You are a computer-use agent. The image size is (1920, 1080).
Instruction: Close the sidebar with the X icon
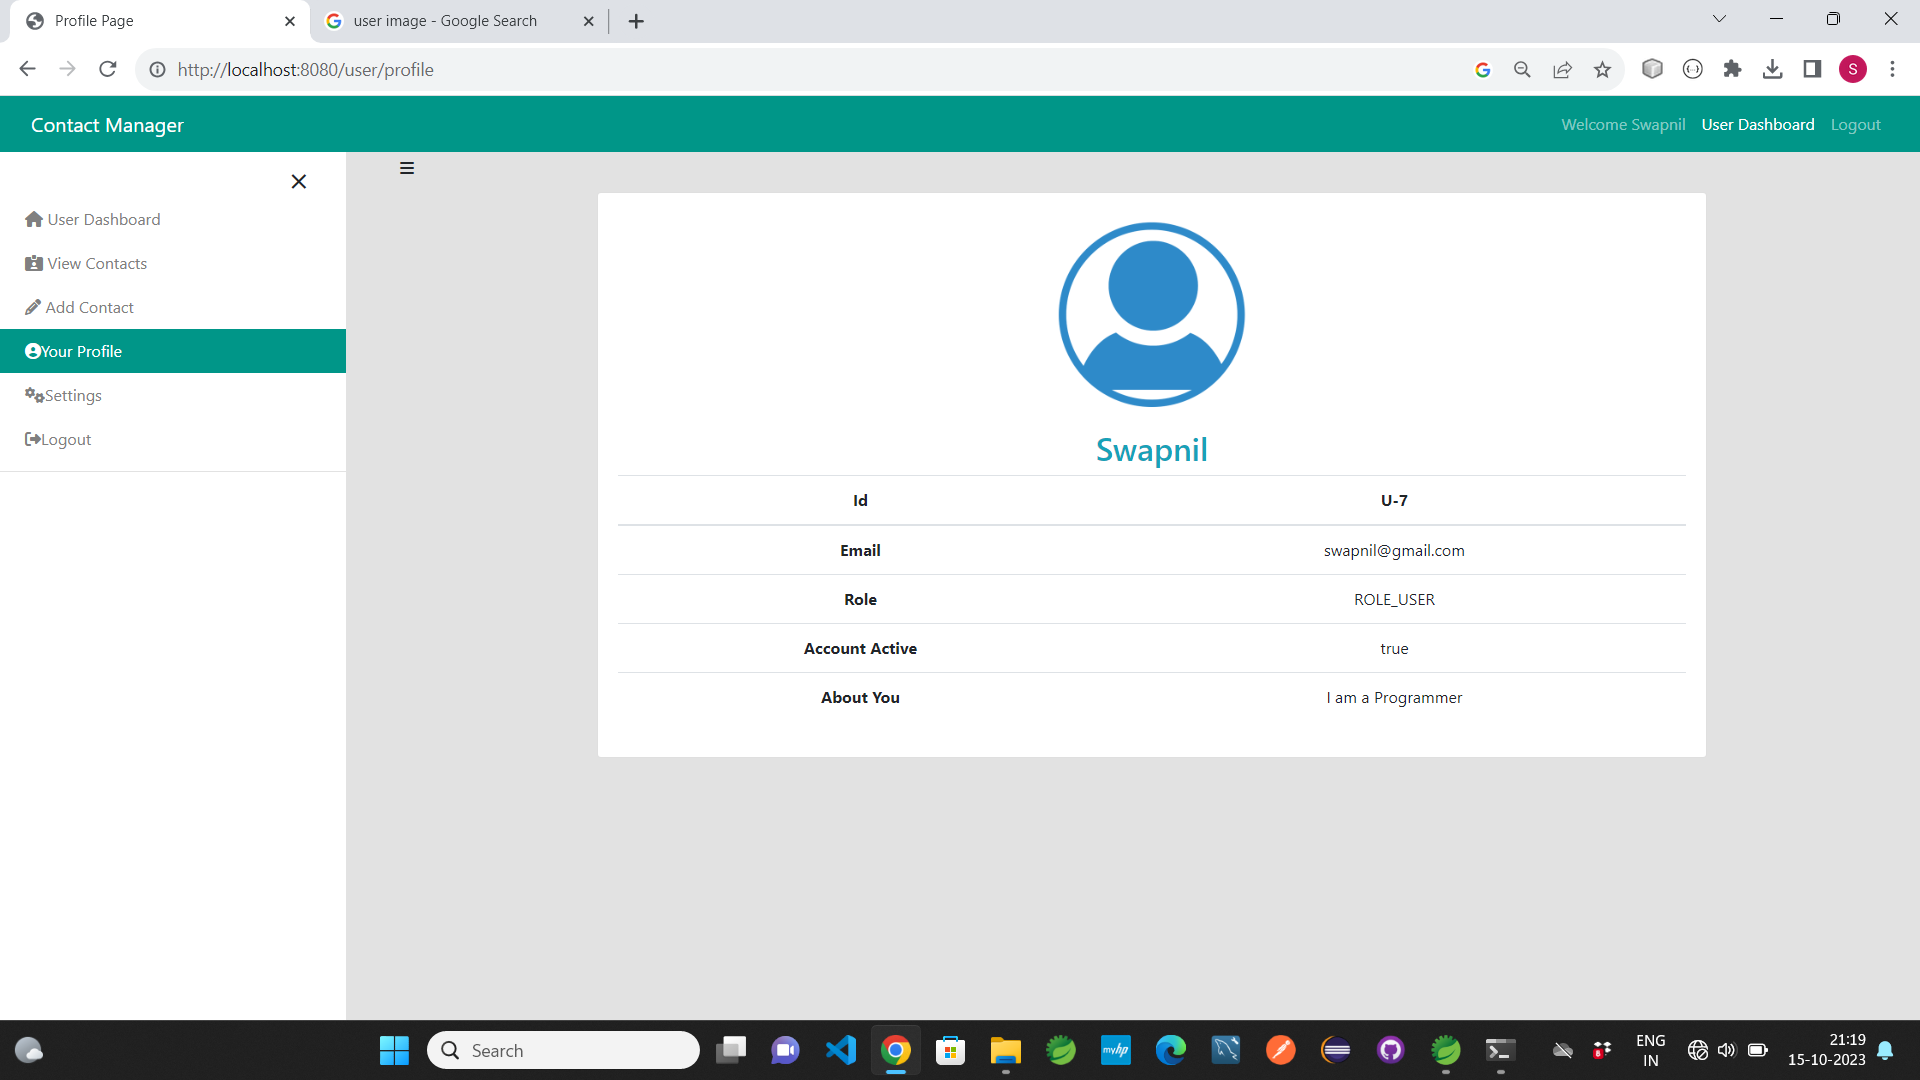(x=298, y=181)
